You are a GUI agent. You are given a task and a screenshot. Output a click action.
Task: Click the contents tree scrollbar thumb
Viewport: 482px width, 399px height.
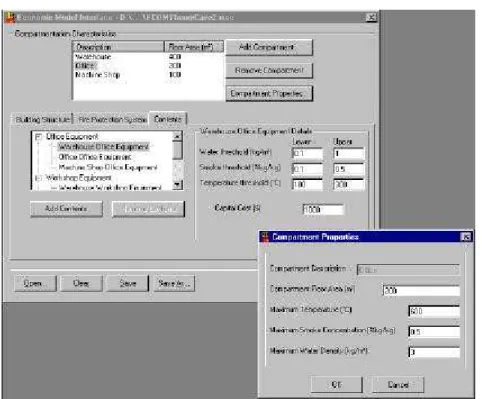click(178, 150)
